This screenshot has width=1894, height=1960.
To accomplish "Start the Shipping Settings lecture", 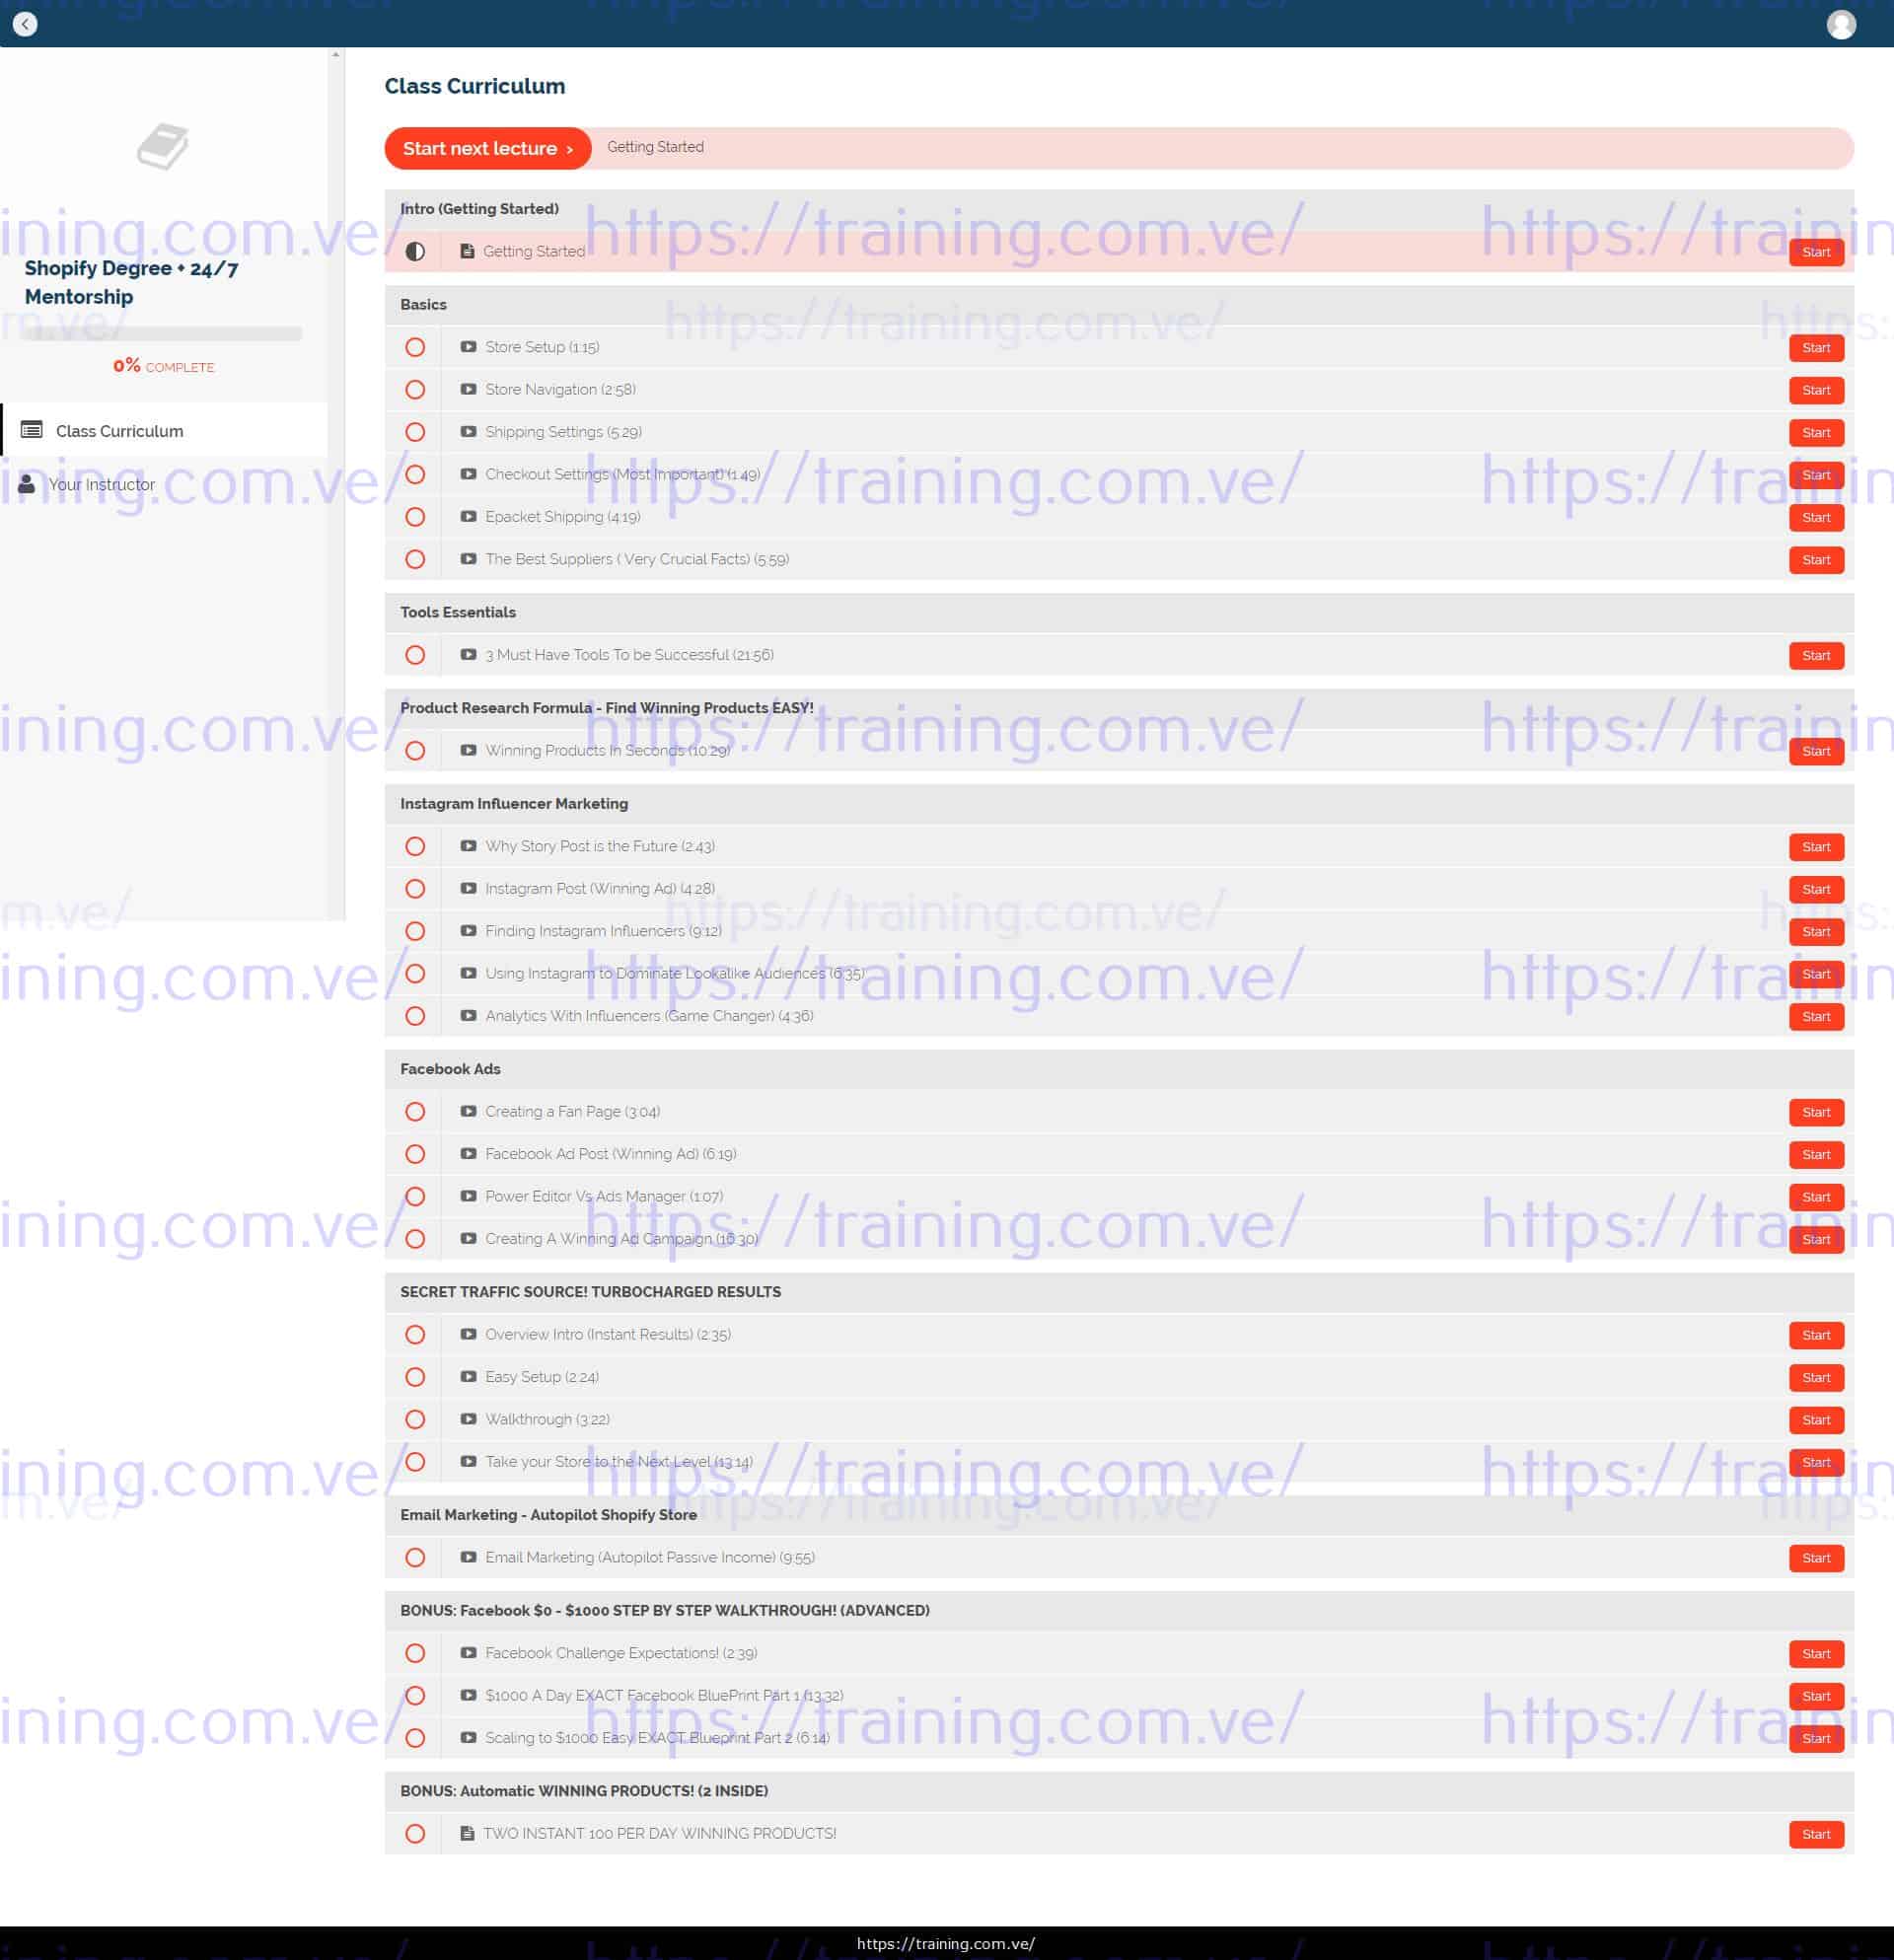I will (1816, 433).
